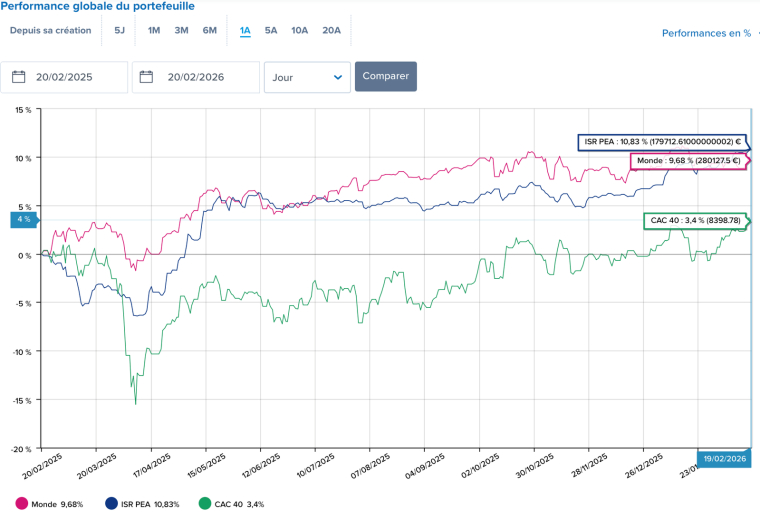Open start date calendar icon

(x=18, y=77)
